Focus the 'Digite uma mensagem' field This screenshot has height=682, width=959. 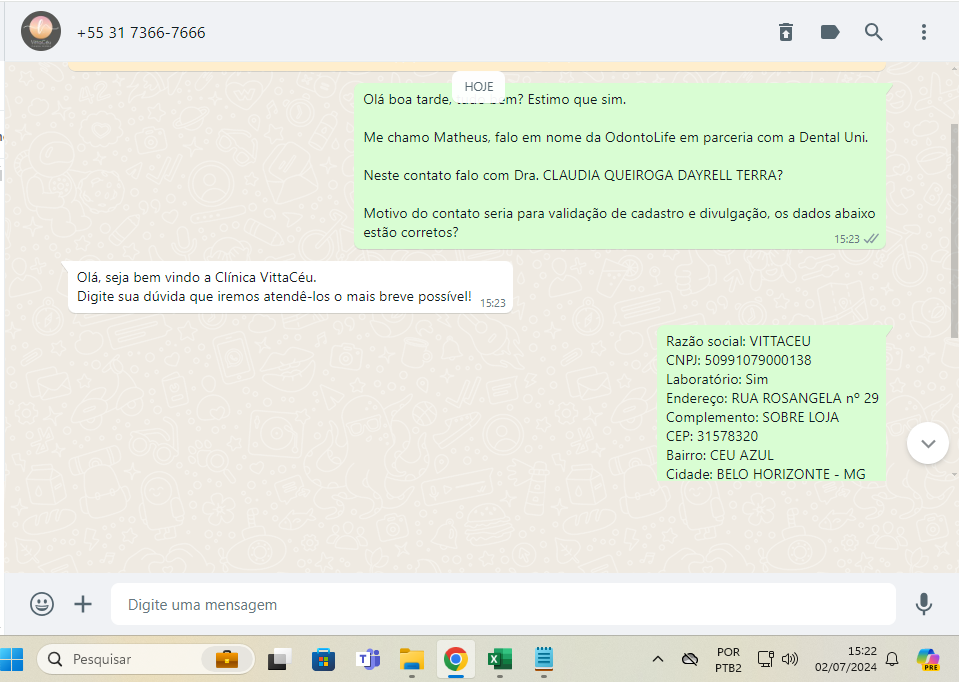click(x=503, y=604)
